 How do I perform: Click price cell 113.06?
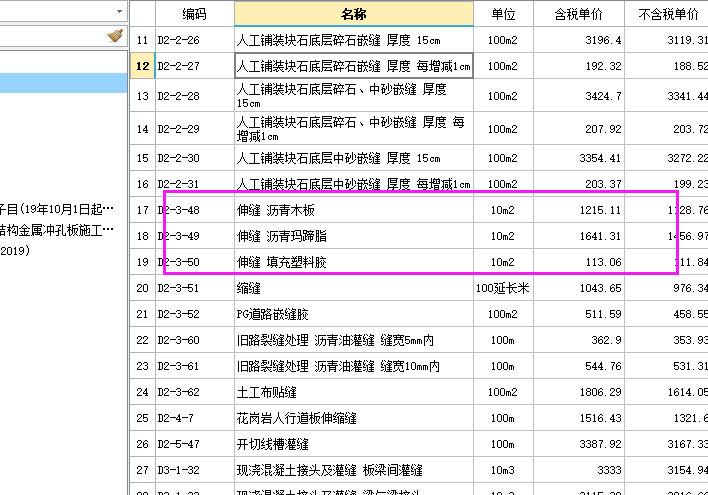pyautogui.click(x=578, y=262)
